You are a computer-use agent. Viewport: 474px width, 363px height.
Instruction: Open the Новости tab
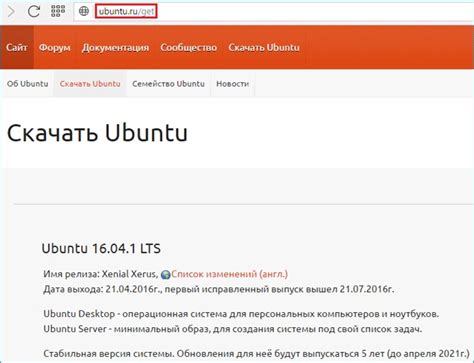pyautogui.click(x=233, y=84)
